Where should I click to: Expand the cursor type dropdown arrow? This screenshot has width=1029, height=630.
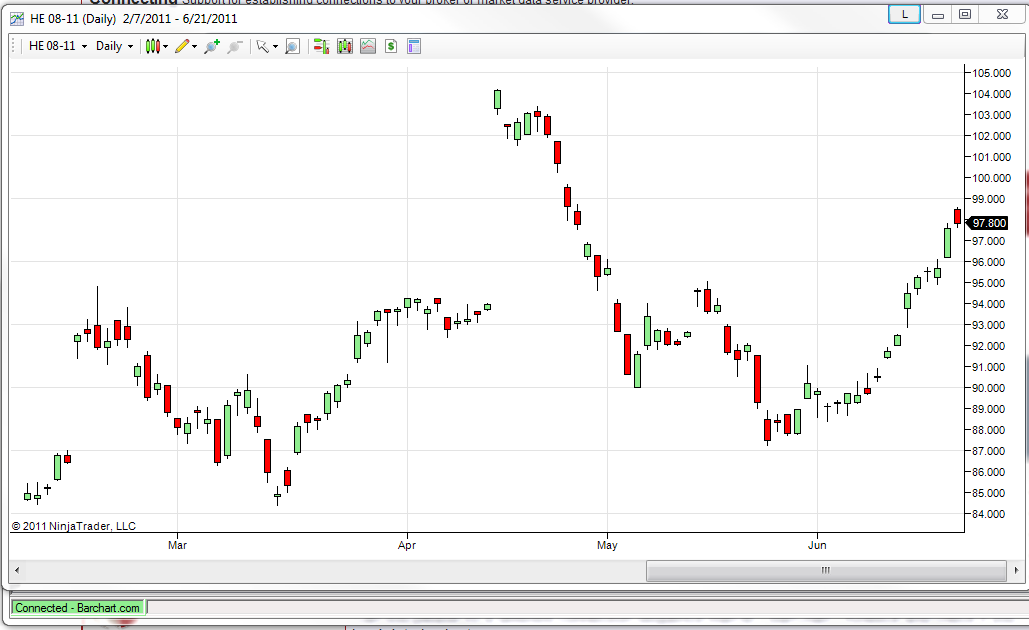pyautogui.click(x=275, y=47)
